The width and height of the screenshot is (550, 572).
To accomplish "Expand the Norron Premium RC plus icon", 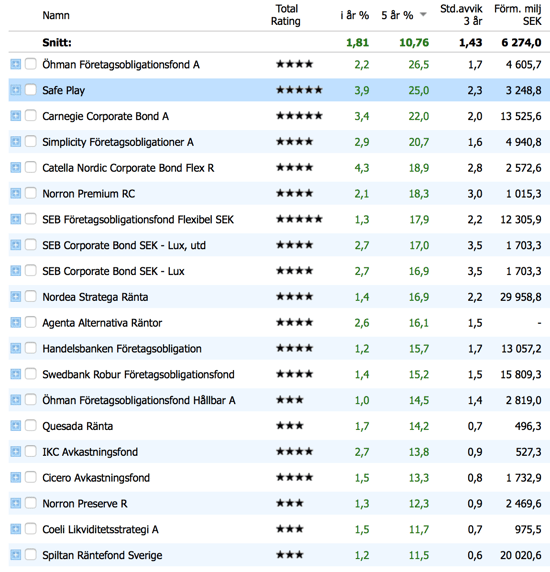I will pos(15,193).
